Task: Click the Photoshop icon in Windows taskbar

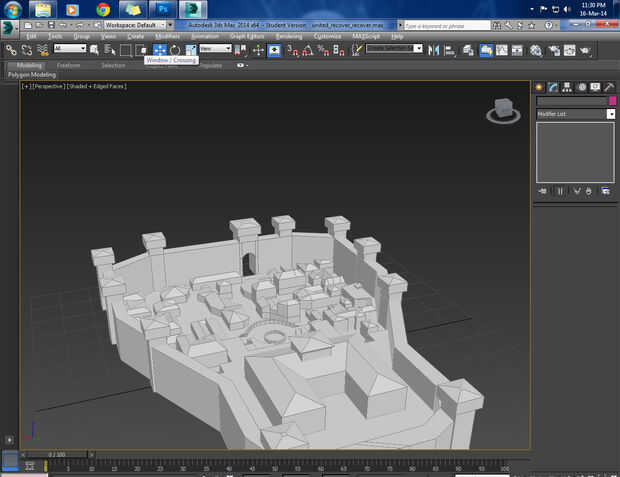Action: tap(164, 9)
